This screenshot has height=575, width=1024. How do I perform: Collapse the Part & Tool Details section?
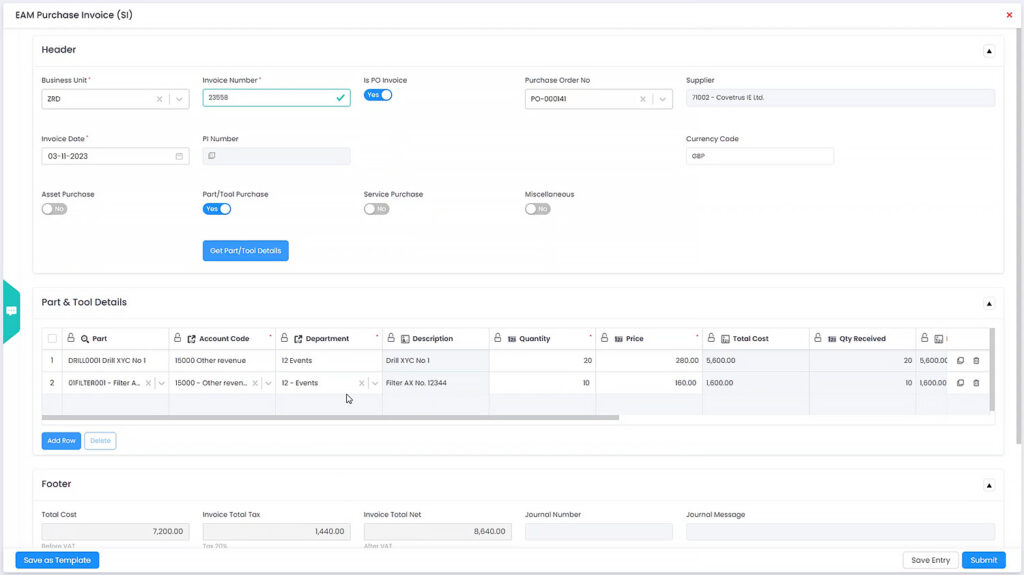pos(989,303)
